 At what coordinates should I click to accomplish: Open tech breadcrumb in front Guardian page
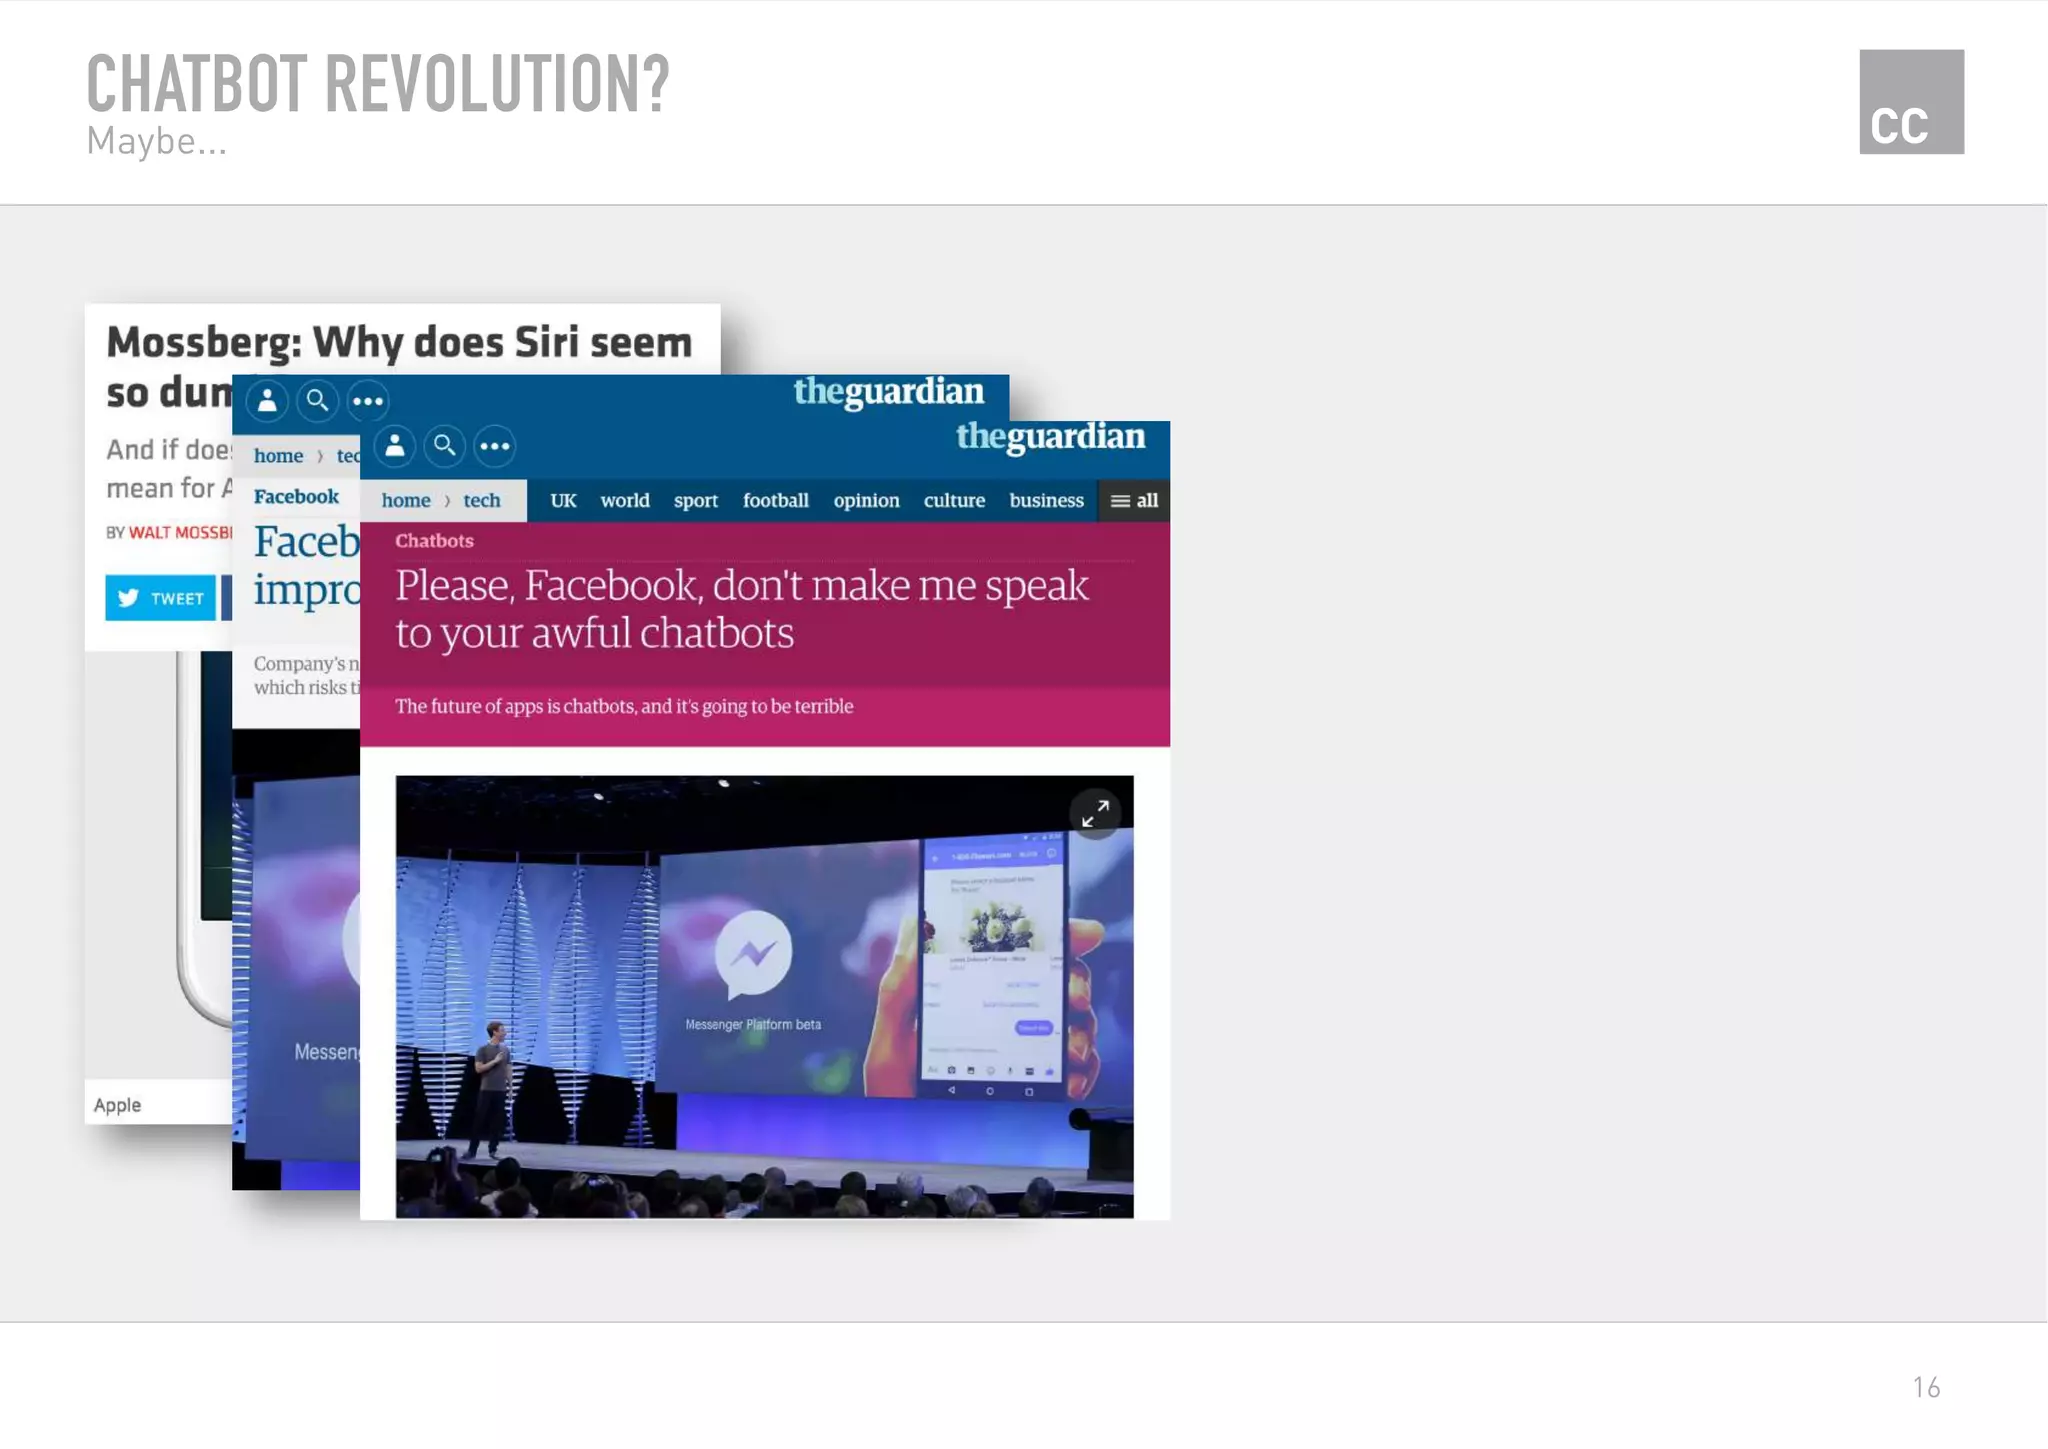pyautogui.click(x=482, y=501)
